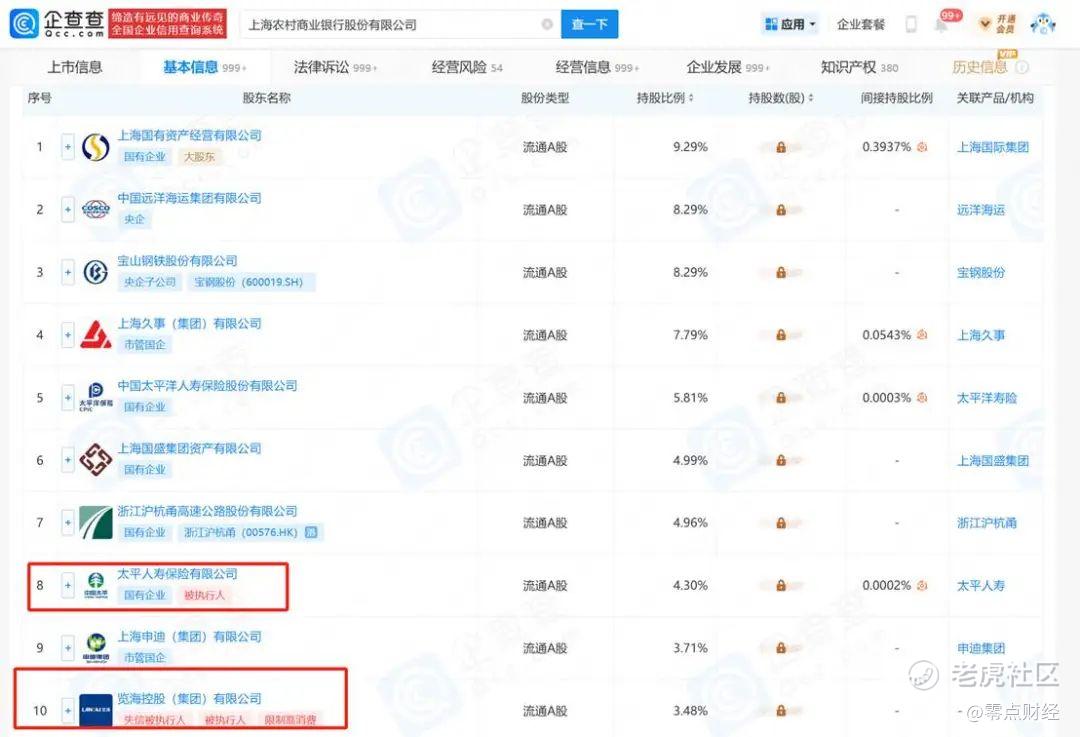Click the 宽海控股 blue logo
The height and width of the screenshot is (737, 1080).
(x=96, y=710)
